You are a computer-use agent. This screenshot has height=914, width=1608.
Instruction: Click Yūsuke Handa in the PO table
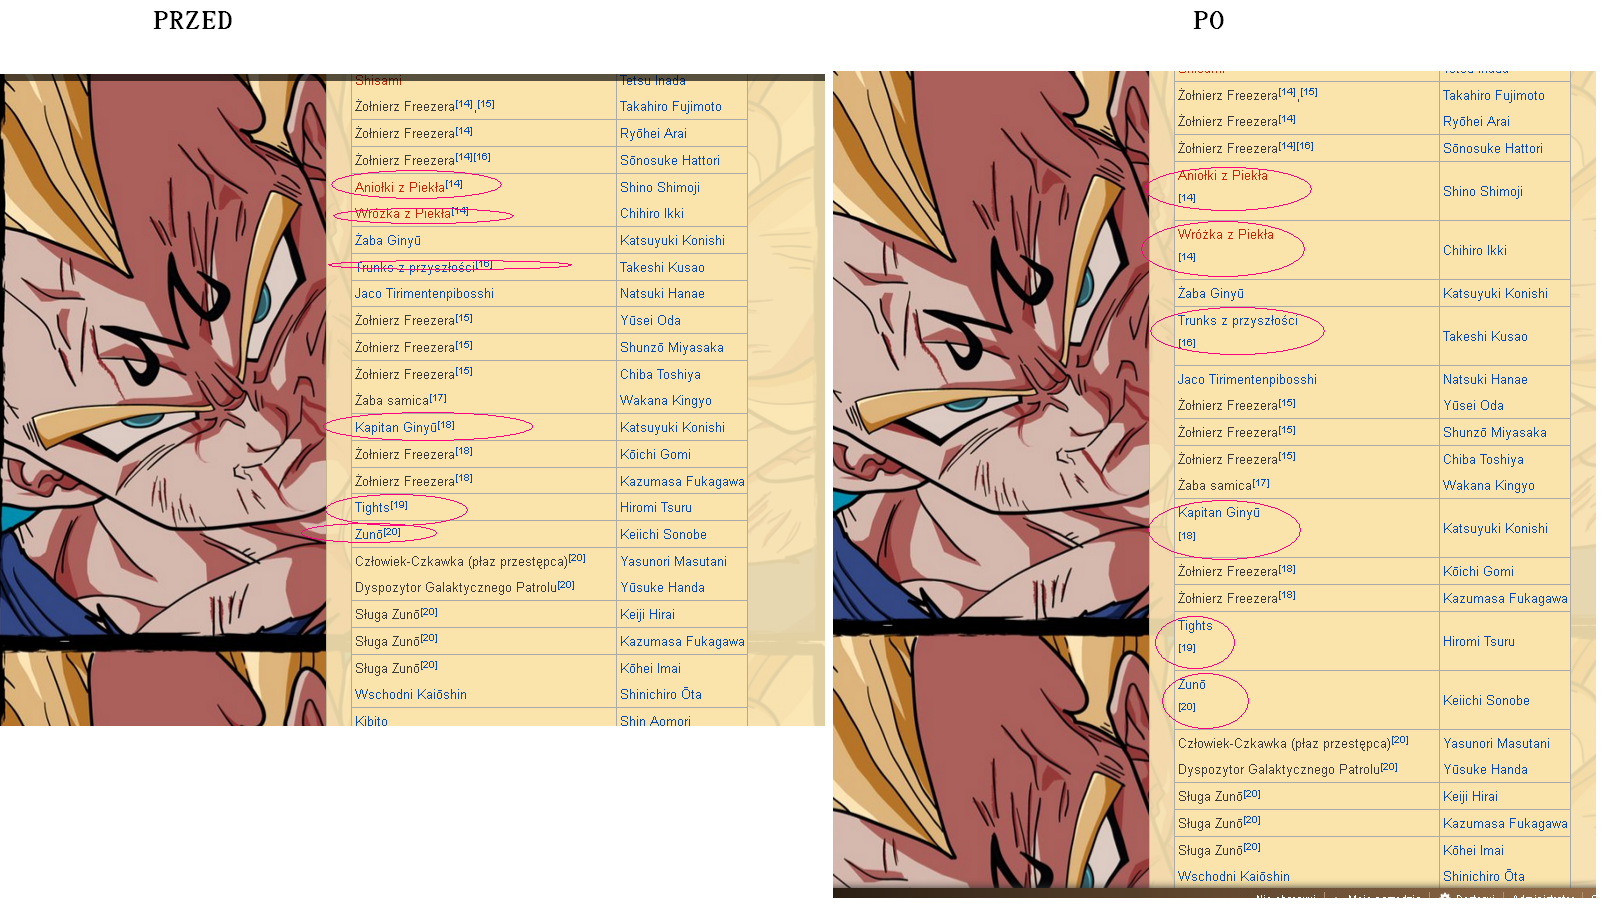(1485, 770)
